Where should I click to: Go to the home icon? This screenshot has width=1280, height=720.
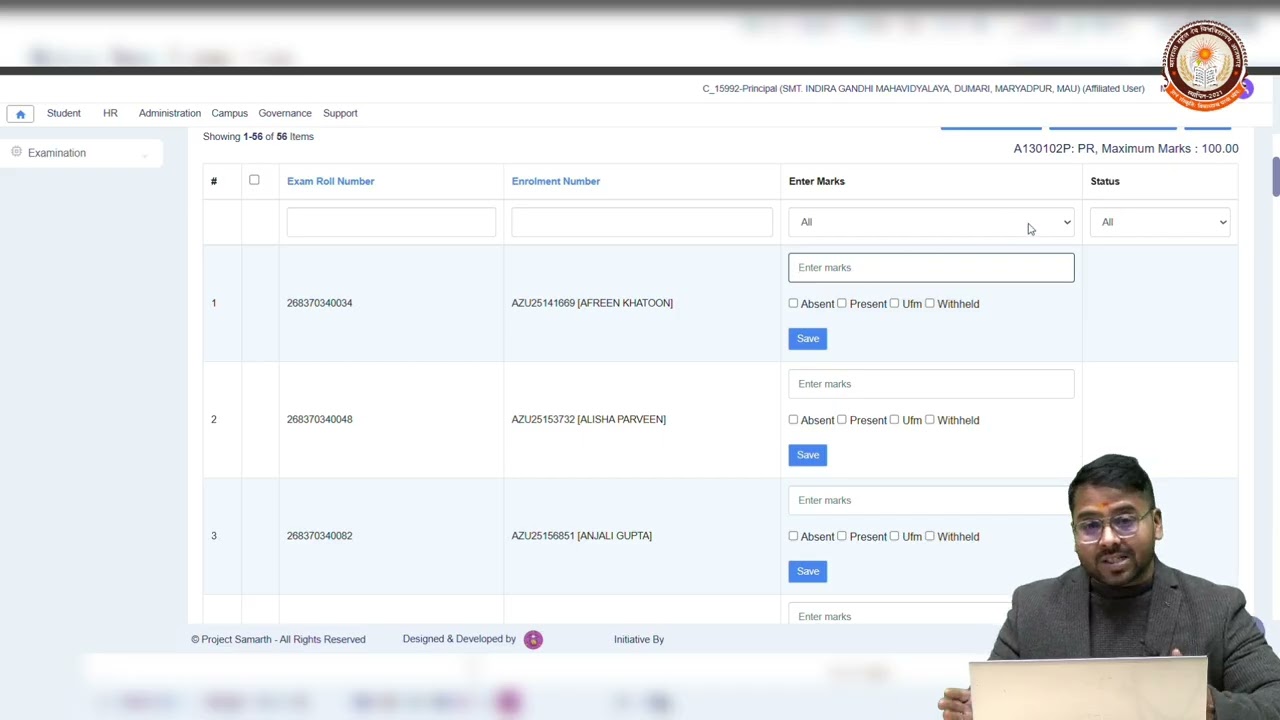[x=20, y=114]
